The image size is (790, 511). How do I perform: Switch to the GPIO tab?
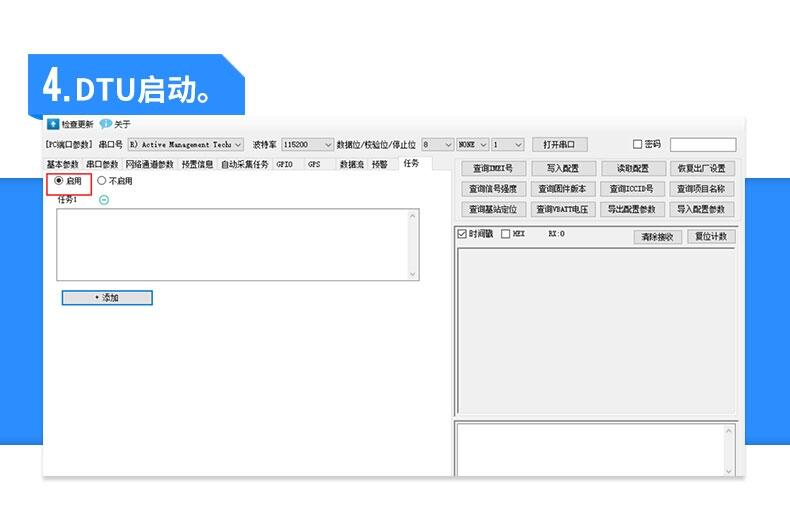tap(285, 164)
